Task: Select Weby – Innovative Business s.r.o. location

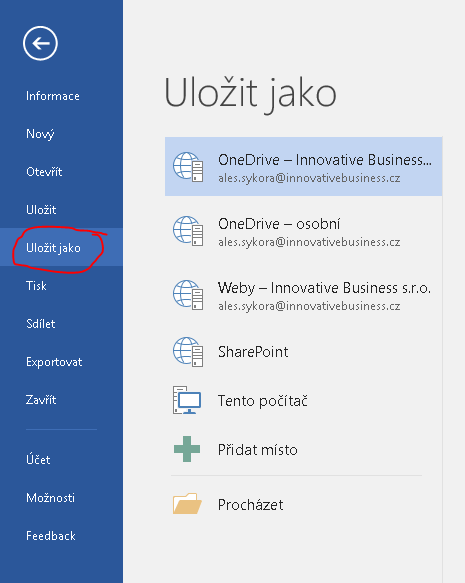Action: (x=324, y=288)
